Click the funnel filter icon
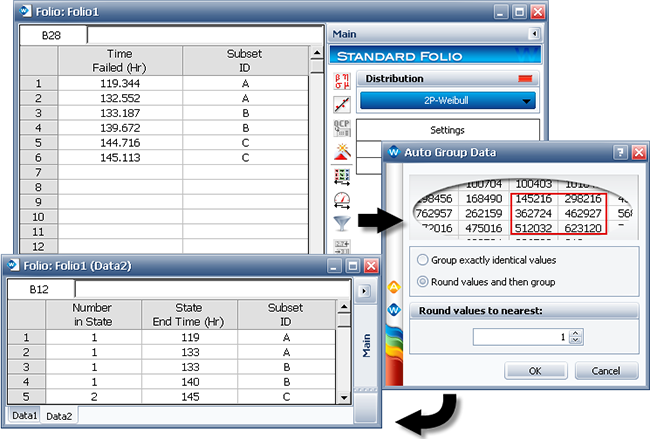This screenshot has height=439, width=650. point(342,223)
